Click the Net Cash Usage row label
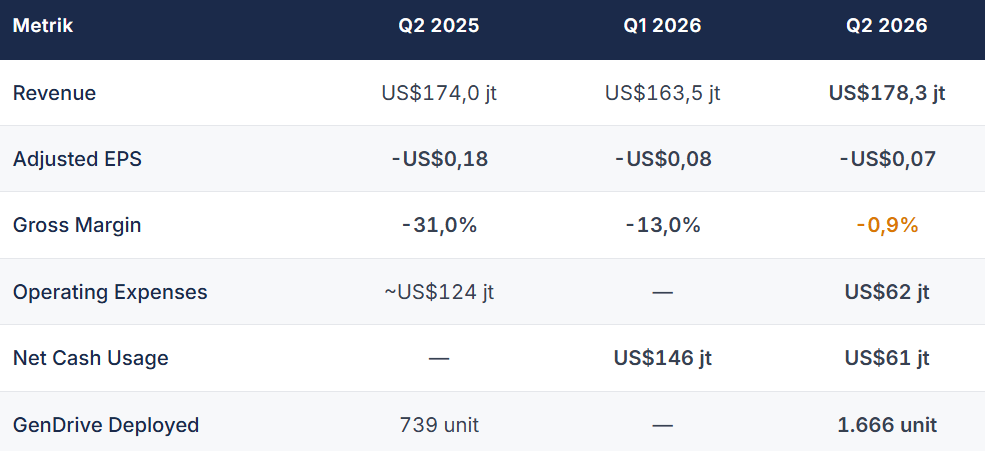Screen dimensions: 985x451 pos(90,358)
